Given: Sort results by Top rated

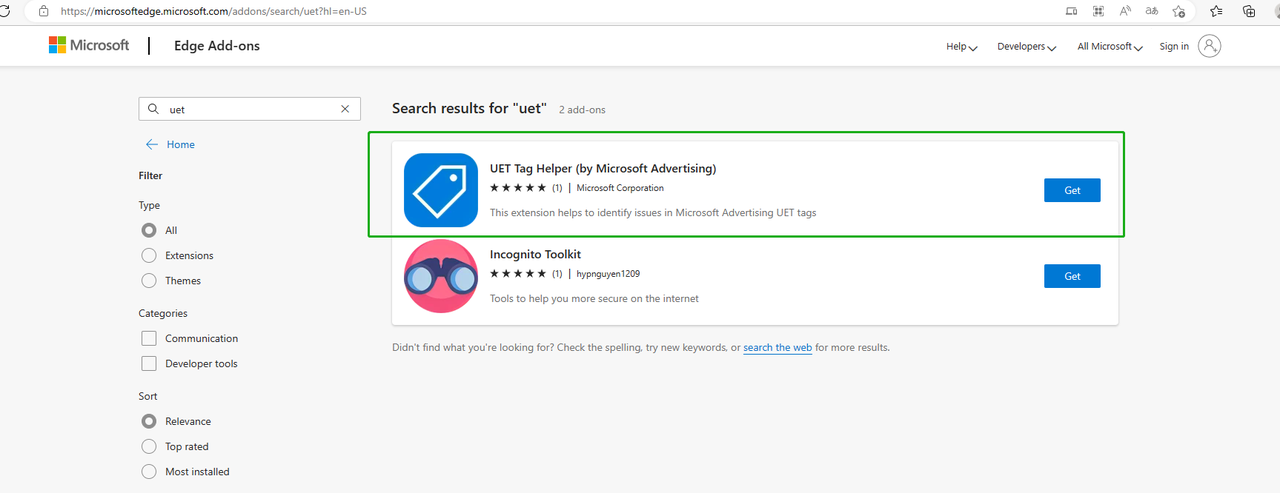Looking at the screenshot, I should click(149, 446).
